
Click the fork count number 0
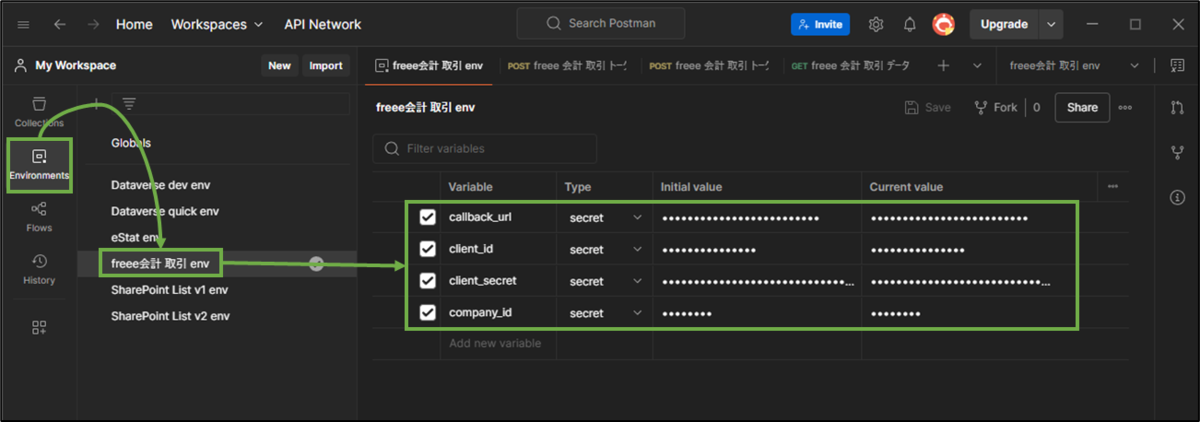click(1037, 108)
